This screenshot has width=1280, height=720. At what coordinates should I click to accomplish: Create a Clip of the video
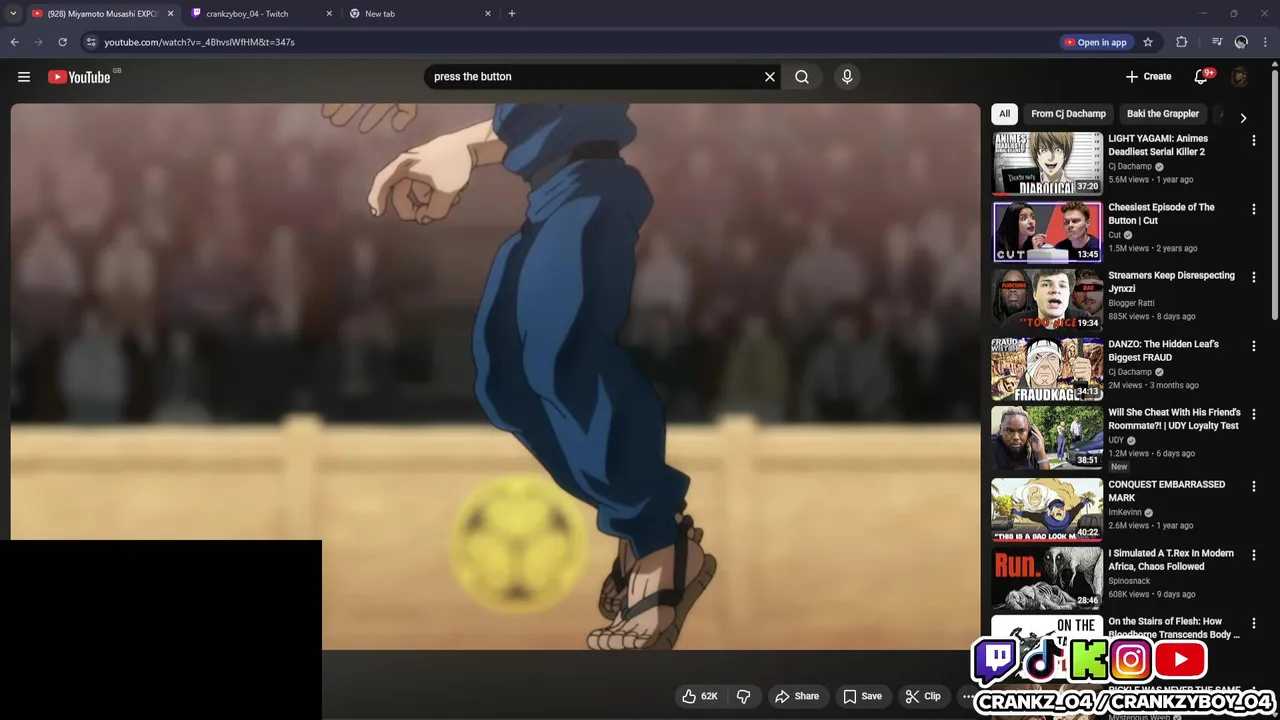(x=923, y=696)
